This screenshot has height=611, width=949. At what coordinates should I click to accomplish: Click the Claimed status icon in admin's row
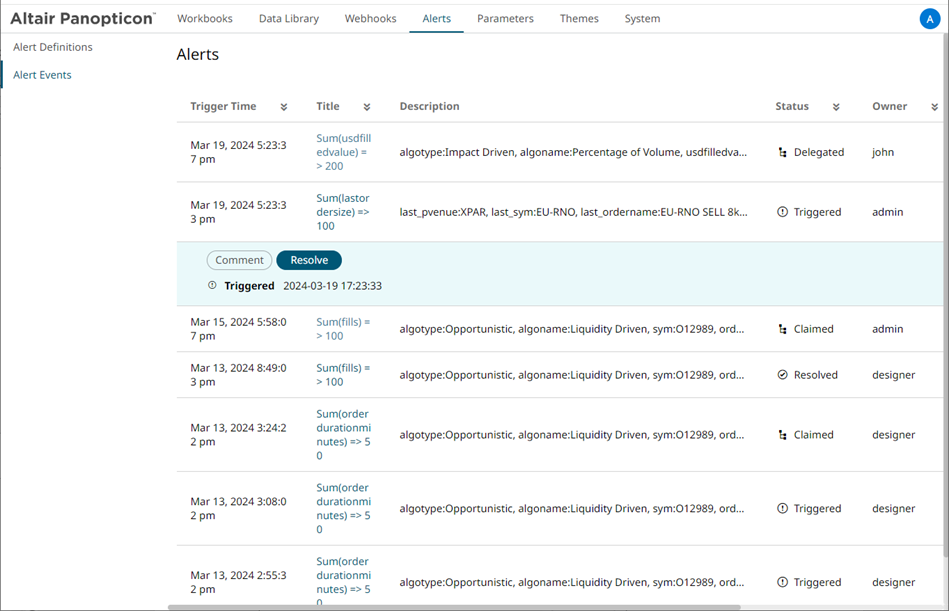(x=782, y=329)
